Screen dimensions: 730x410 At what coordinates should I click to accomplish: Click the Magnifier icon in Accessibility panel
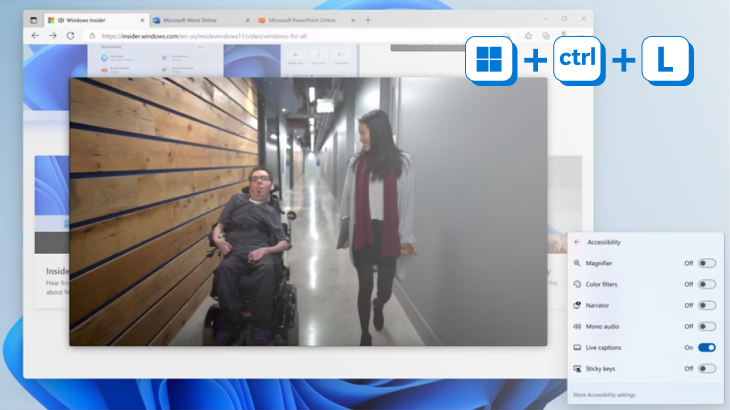coord(577,263)
